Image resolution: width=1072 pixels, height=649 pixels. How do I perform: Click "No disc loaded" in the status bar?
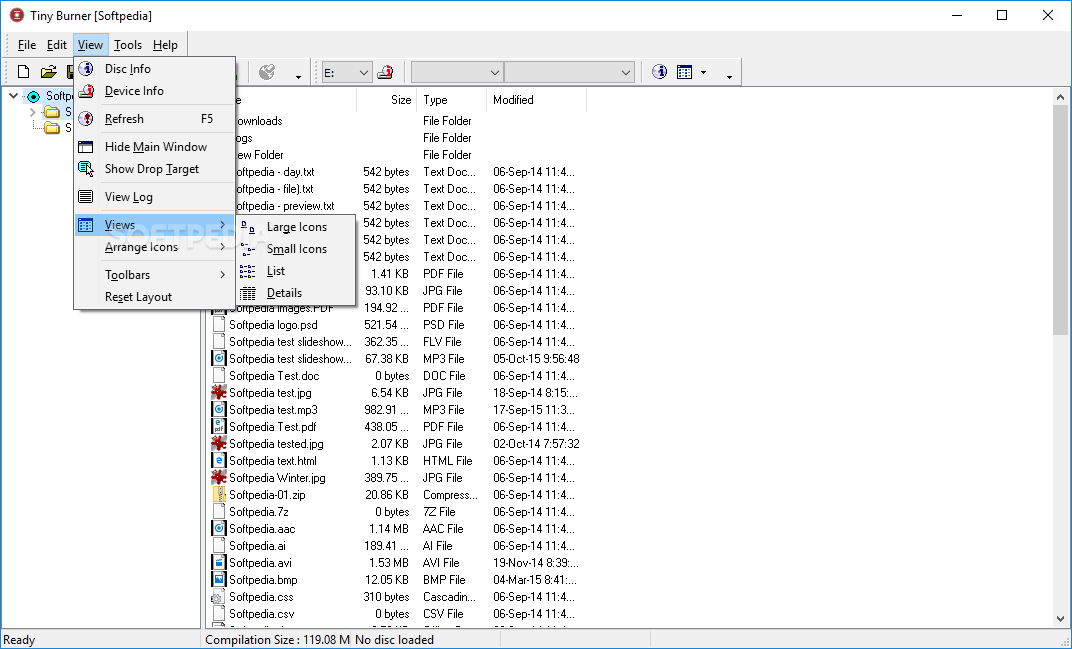pyautogui.click(x=394, y=640)
